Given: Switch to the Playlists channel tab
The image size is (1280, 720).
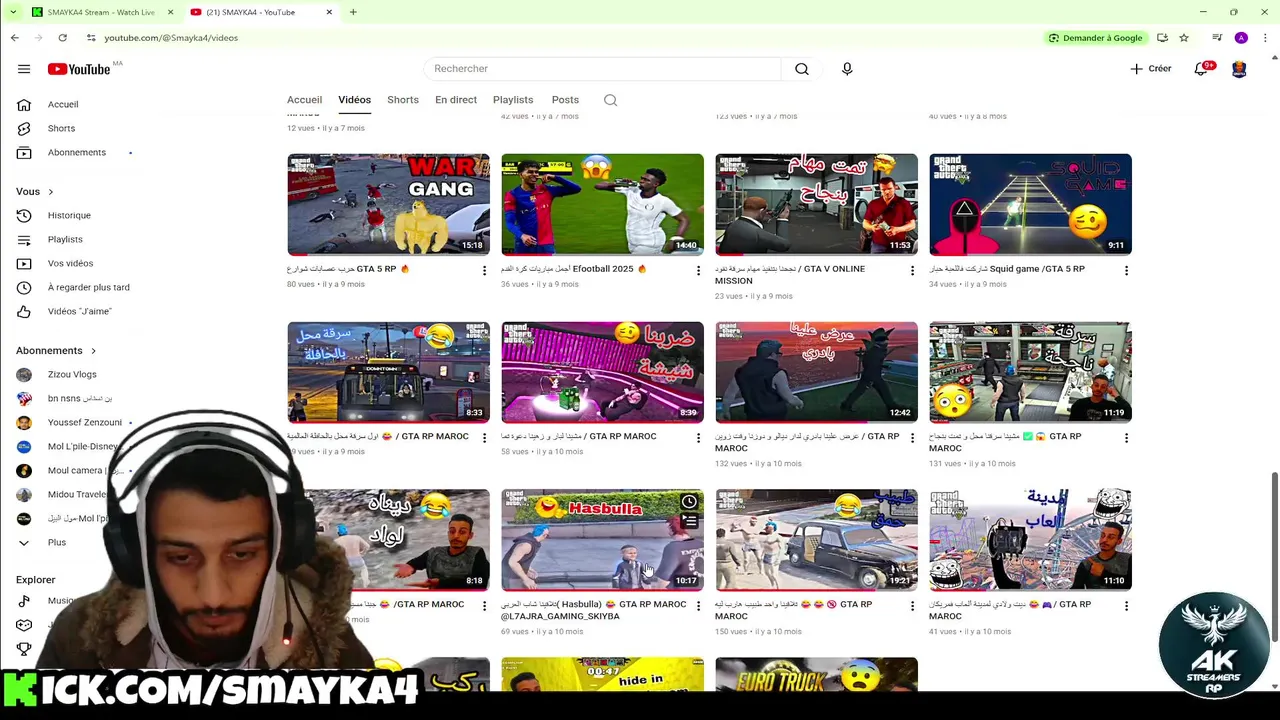Looking at the screenshot, I should point(513,100).
